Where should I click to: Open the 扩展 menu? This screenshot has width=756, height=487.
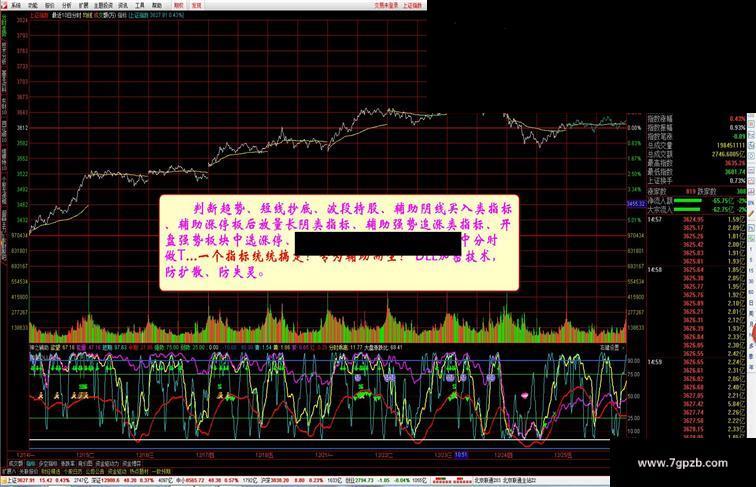point(83,5)
